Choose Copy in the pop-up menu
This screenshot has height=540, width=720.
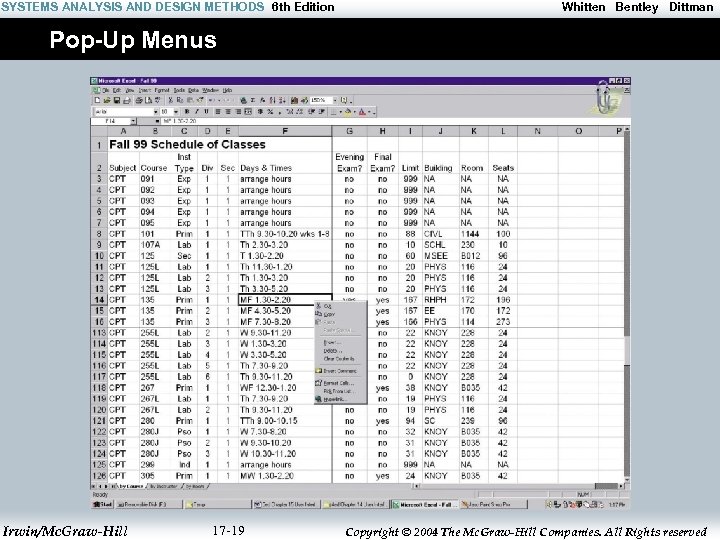coord(341,314)
